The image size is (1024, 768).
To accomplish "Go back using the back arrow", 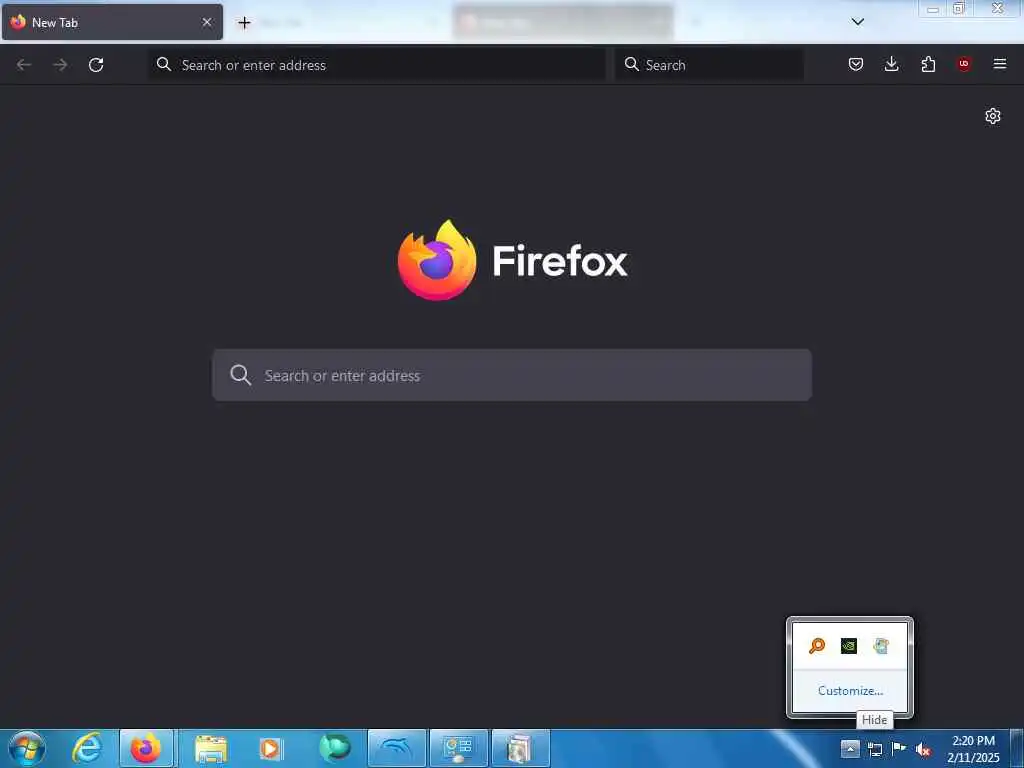I will (x=24, y=65).
